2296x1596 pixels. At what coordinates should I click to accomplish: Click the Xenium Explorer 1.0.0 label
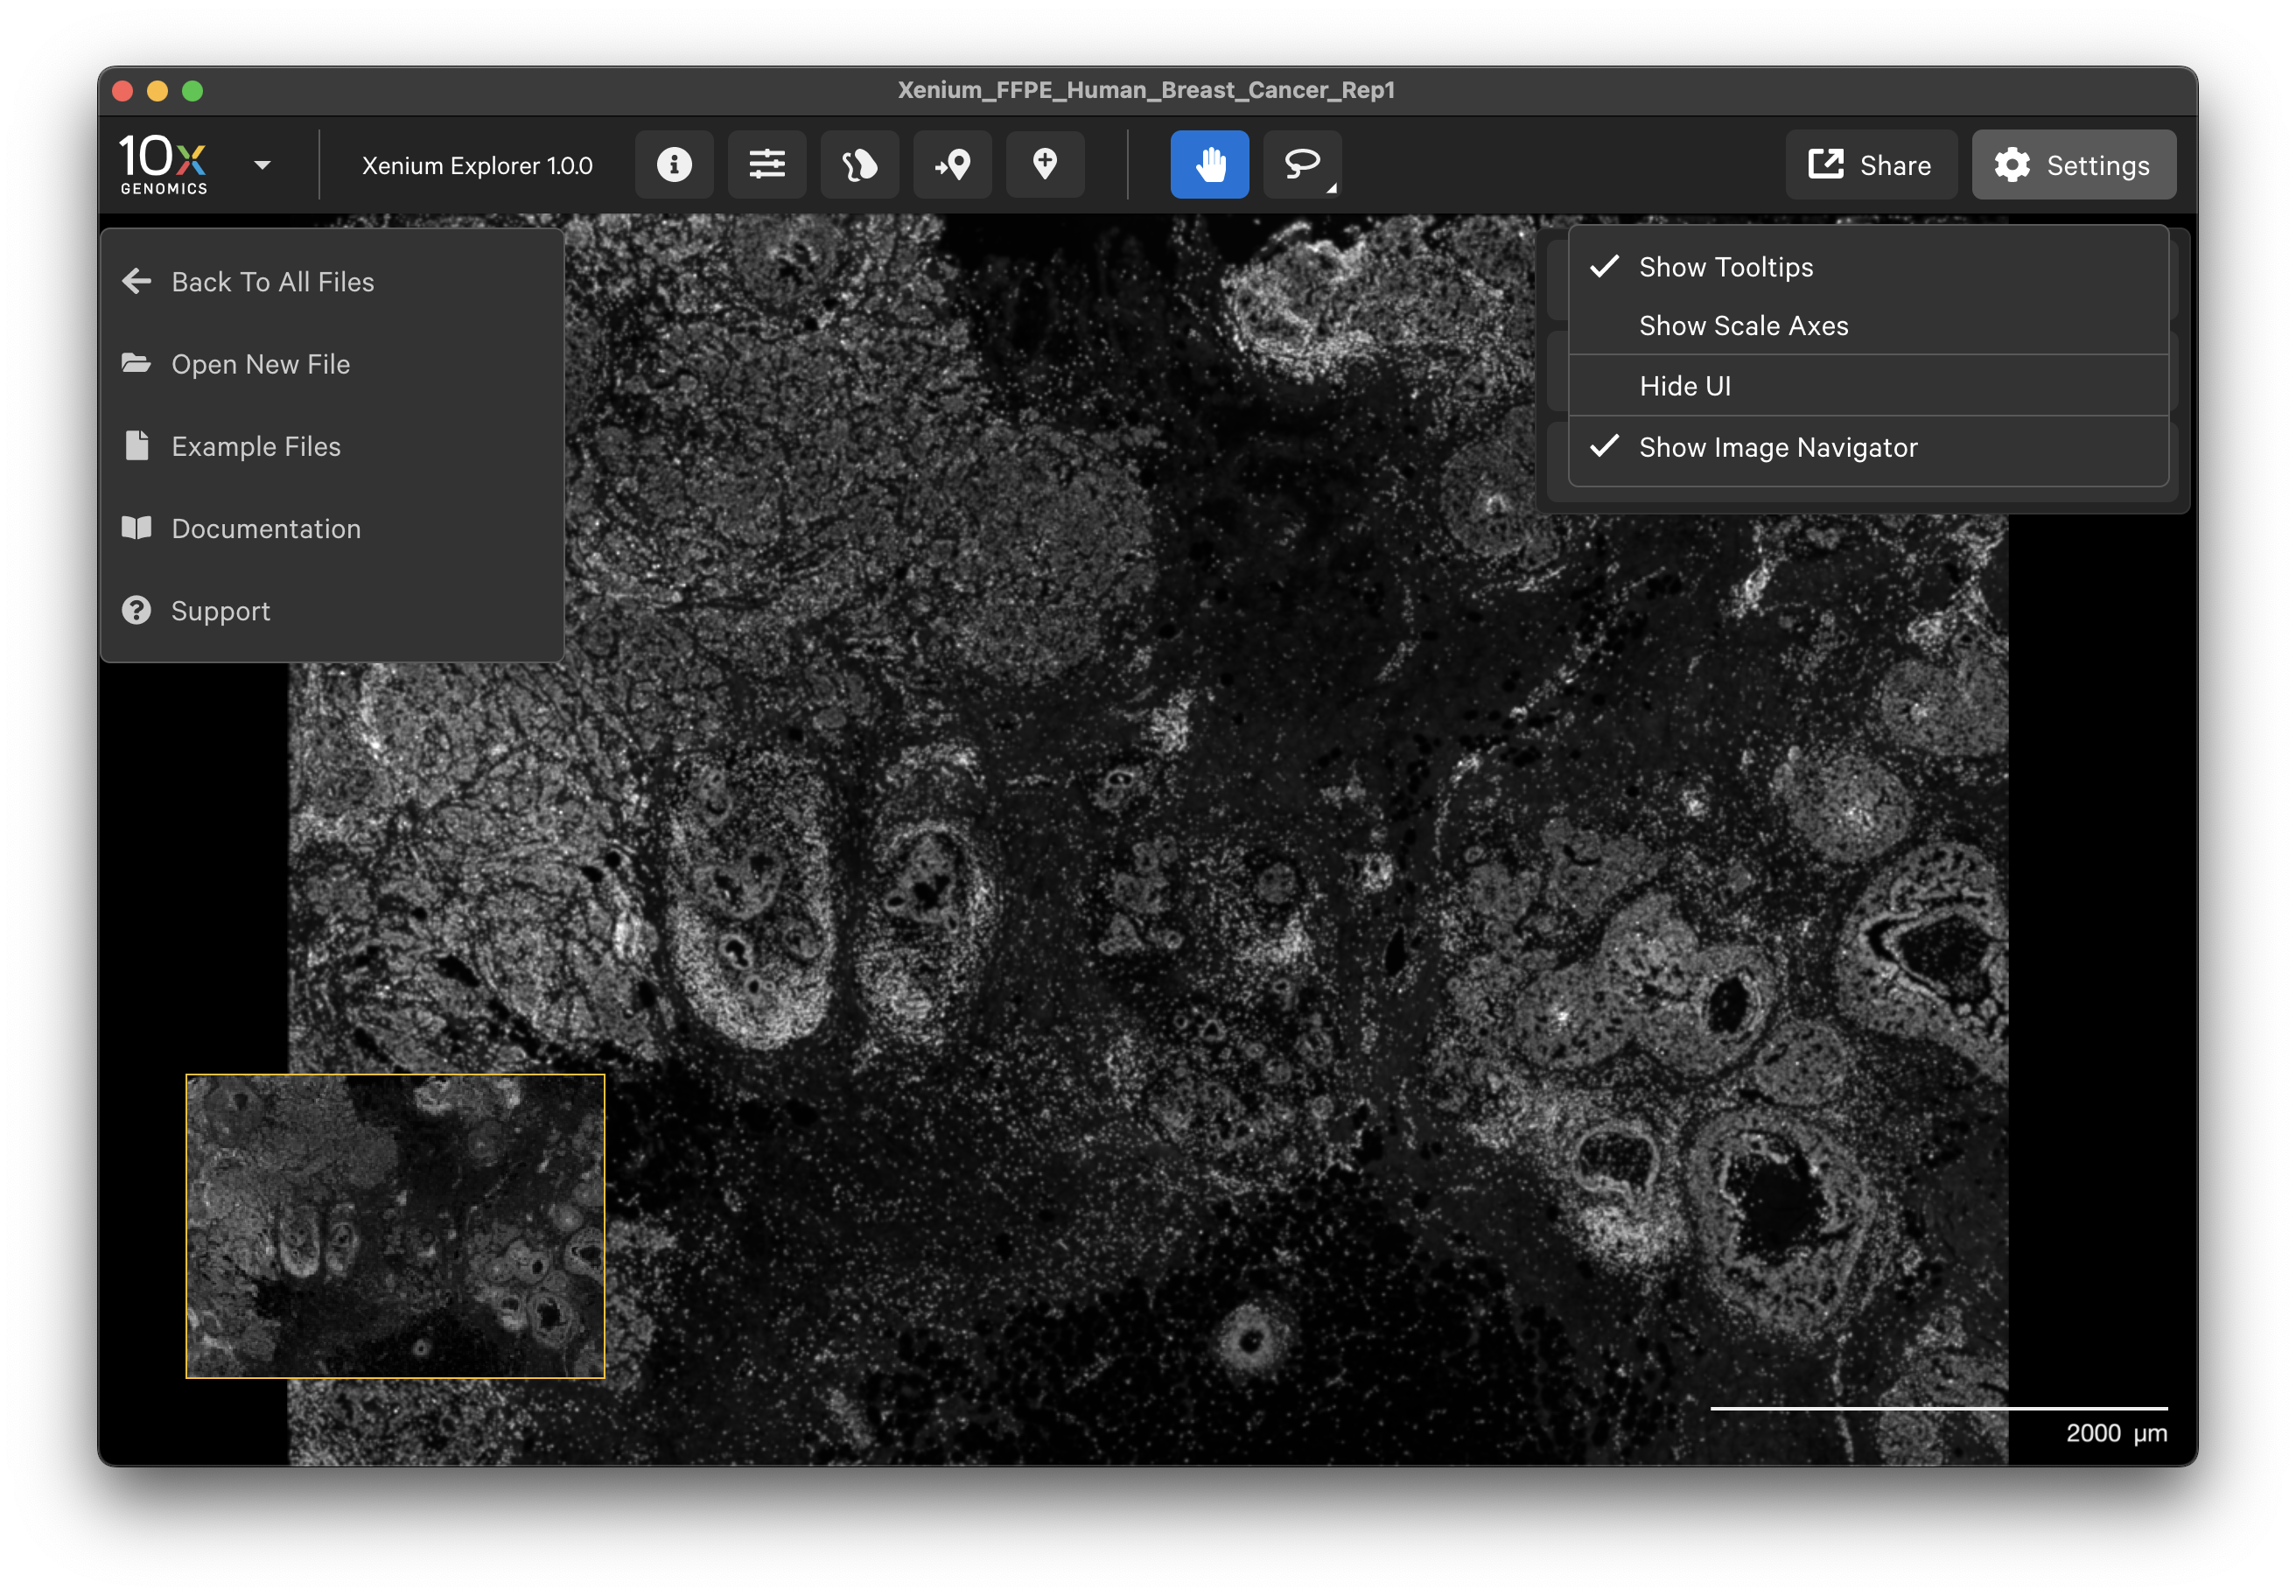[477, 166]
